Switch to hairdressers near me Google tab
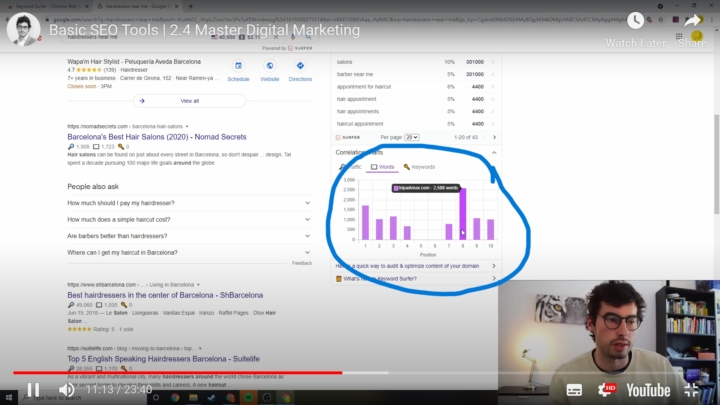Viewport: 720px width, 405px height. (138, 6)
